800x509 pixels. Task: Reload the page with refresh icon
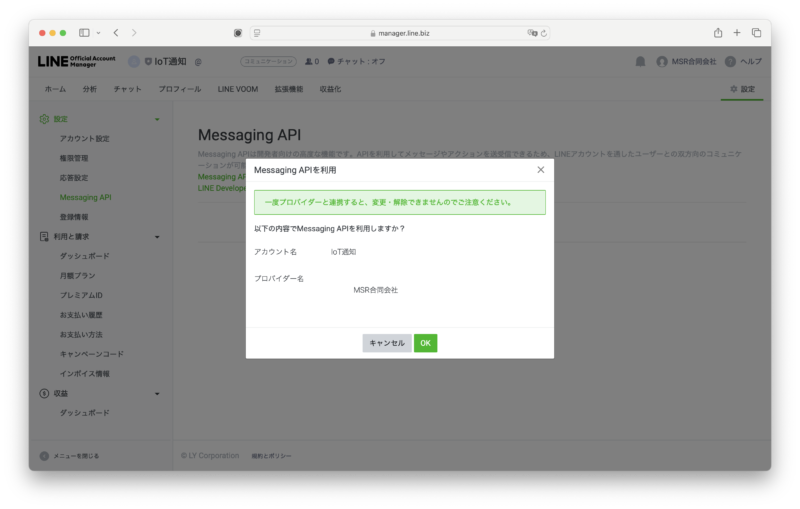(x=544, y=33)
